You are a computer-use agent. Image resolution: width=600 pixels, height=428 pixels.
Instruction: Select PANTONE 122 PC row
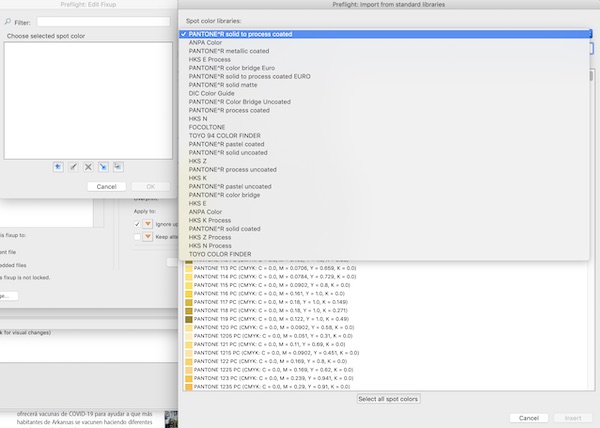(386, 361)
